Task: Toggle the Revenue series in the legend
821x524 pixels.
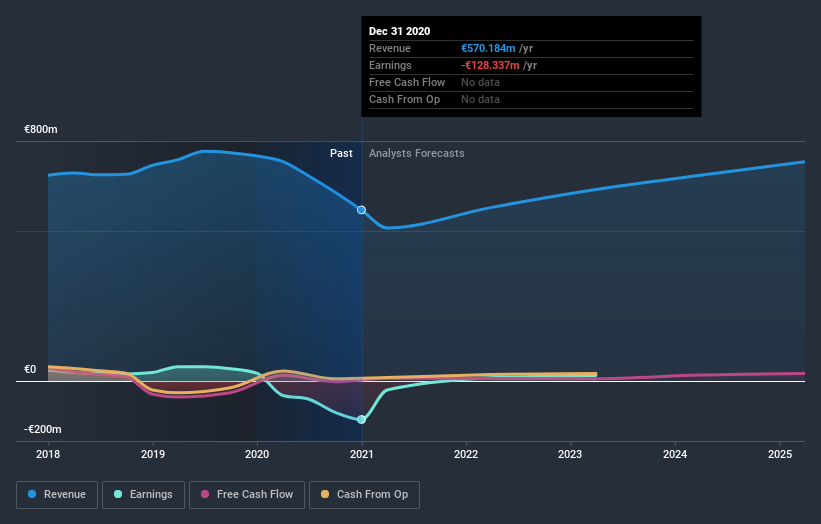Action: pos(57,495)
